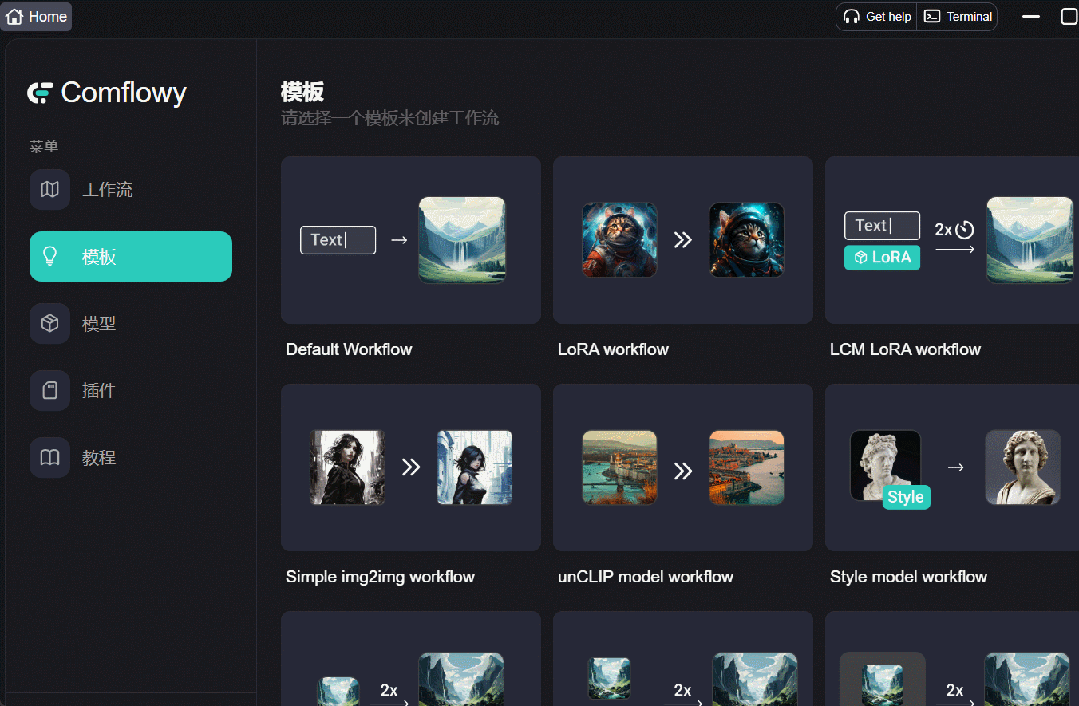The height and width of the screenshot is (706, 1079).
Task: Click the double chevron in LoRA workflow card
Action: click(683, 240)
